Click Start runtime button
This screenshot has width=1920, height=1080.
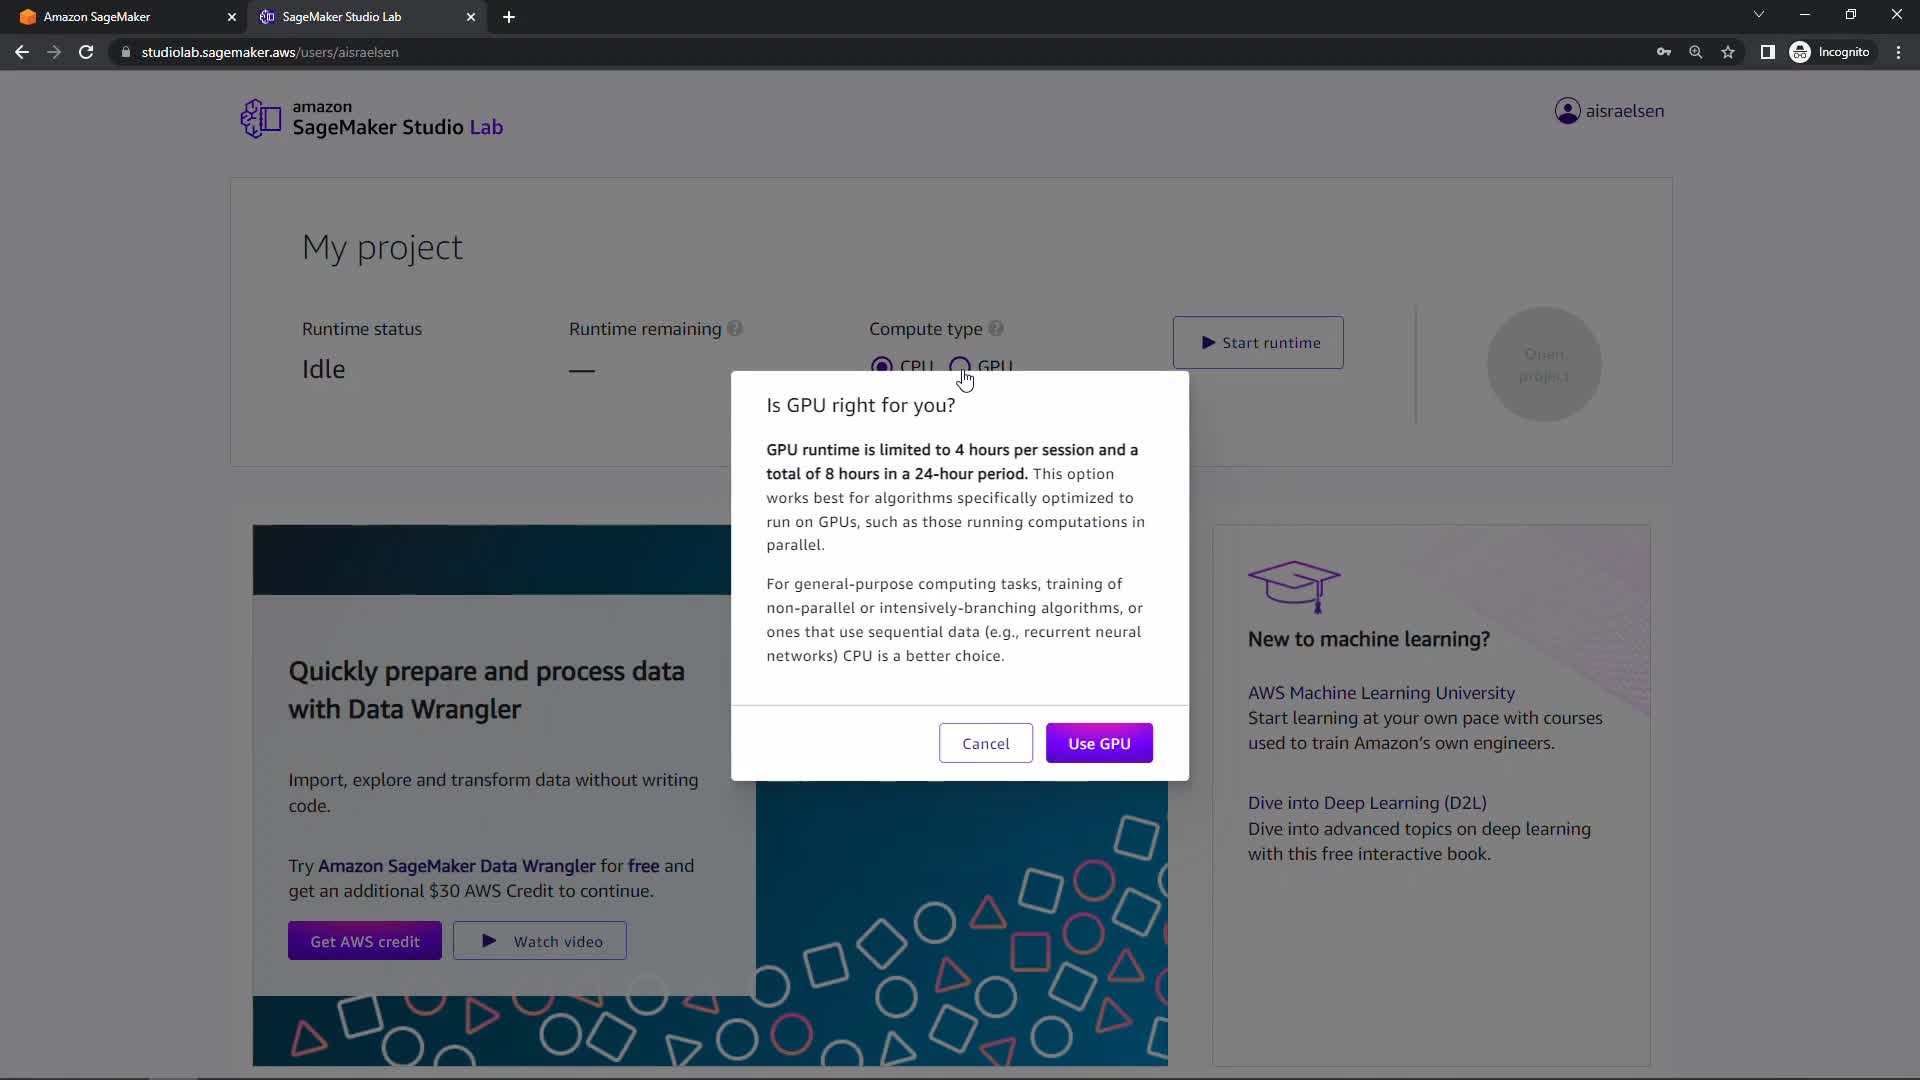pos(1258,343)
